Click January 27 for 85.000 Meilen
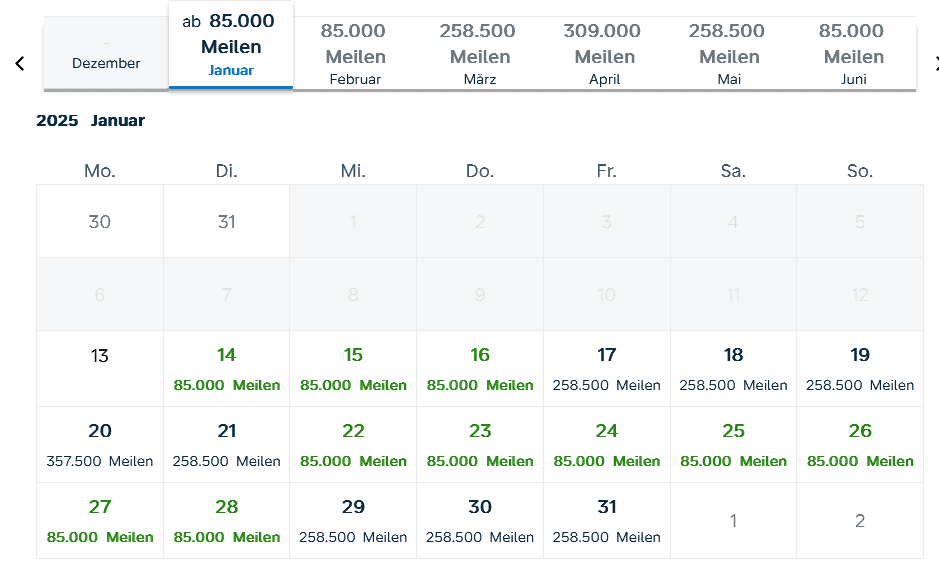This screenshot has width=939, height=569. [100, 520]
